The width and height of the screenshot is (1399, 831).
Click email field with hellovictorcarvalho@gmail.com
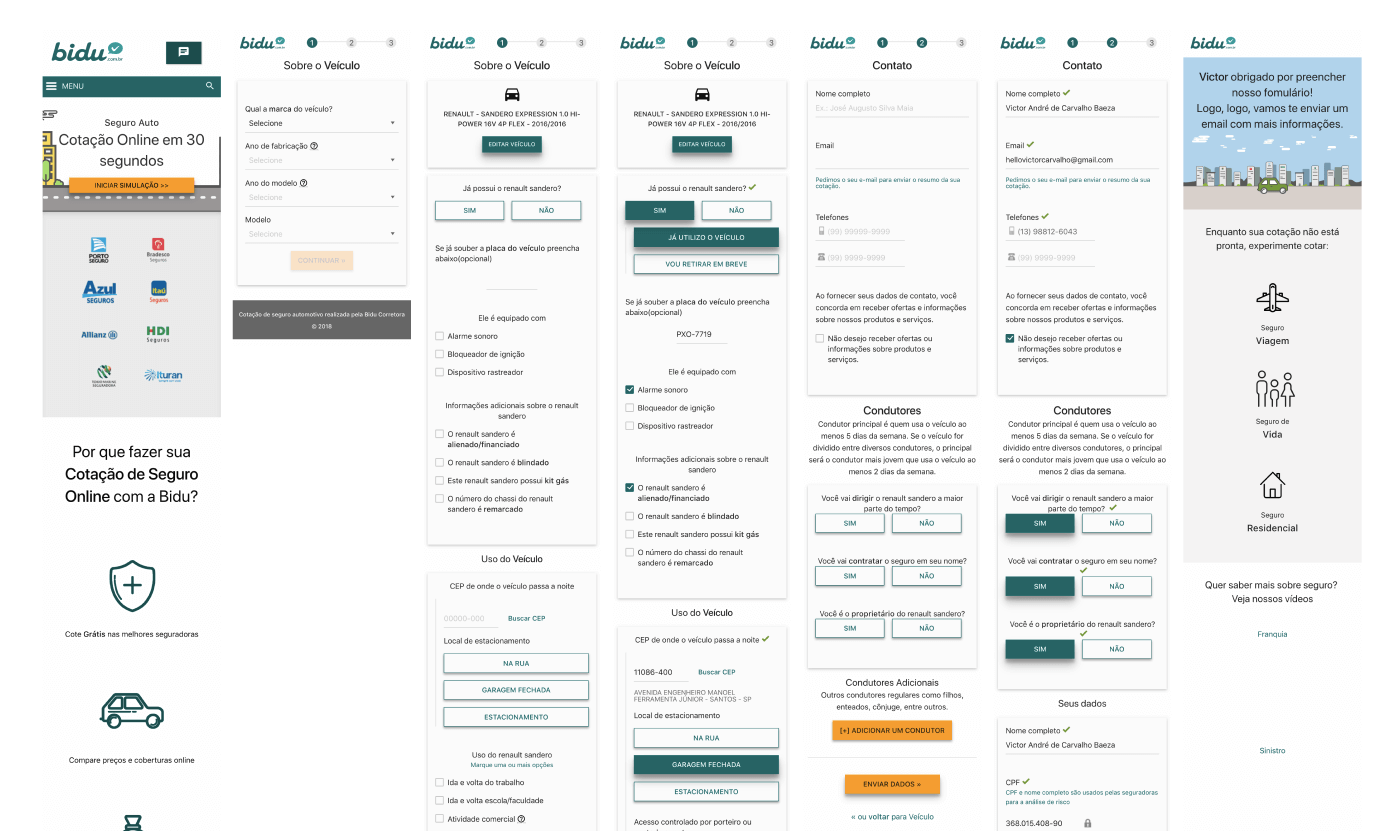coord(1082,160)
